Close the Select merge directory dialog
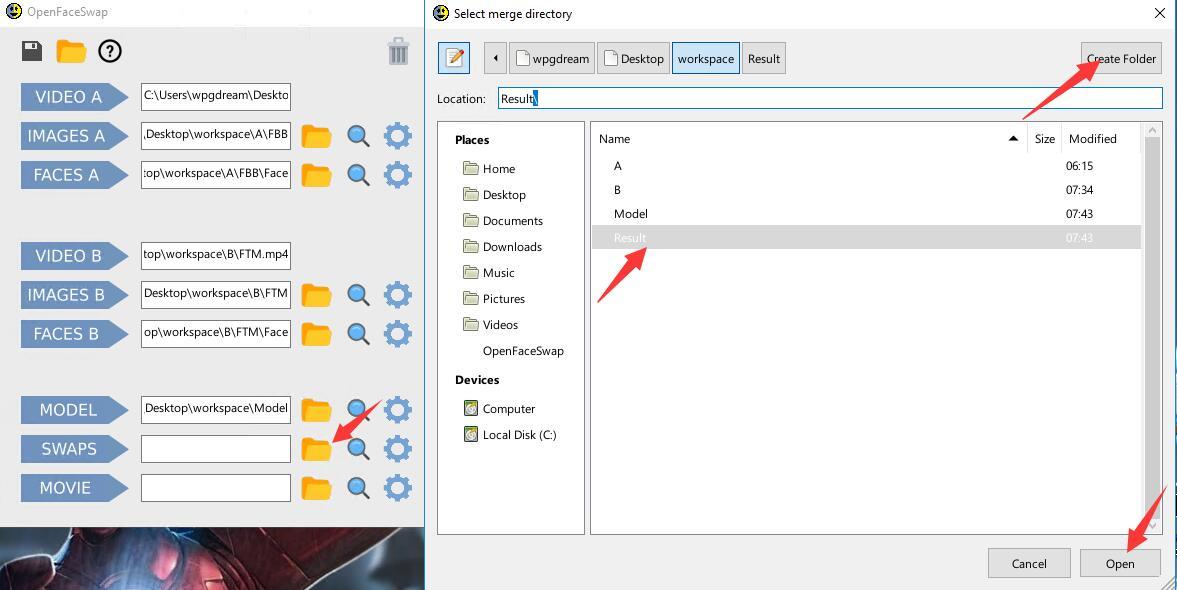This screenshot has width=1177, height=590. [x=1159, y=13]
